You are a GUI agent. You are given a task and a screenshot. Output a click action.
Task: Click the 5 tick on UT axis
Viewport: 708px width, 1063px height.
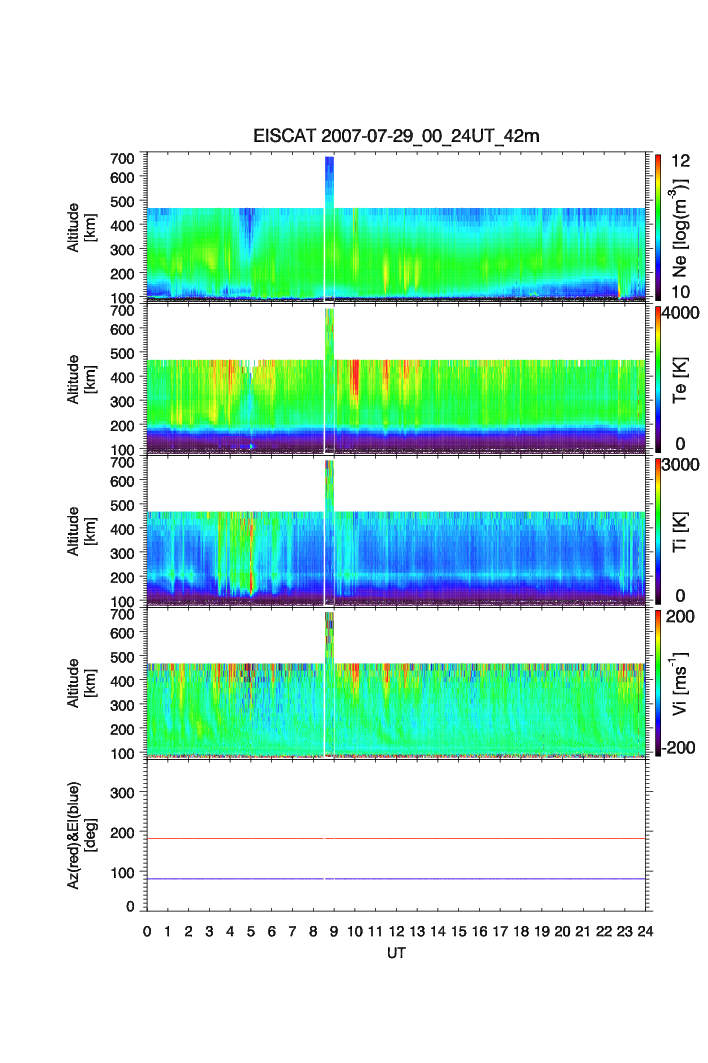pos(251,931)
